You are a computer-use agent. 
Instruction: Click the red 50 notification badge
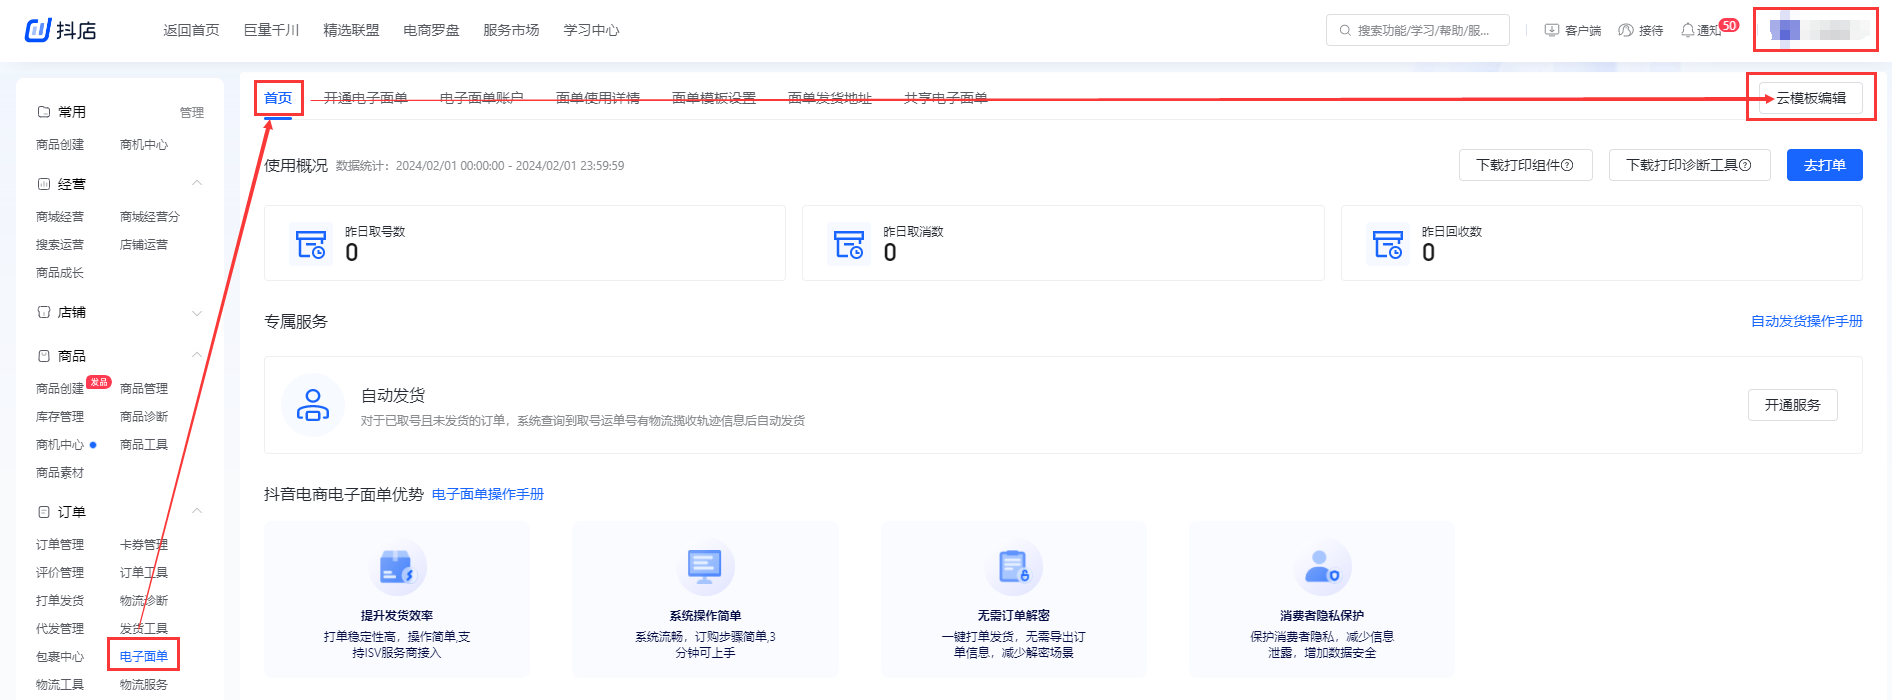pyautogui.click(x=1729, y=25)
